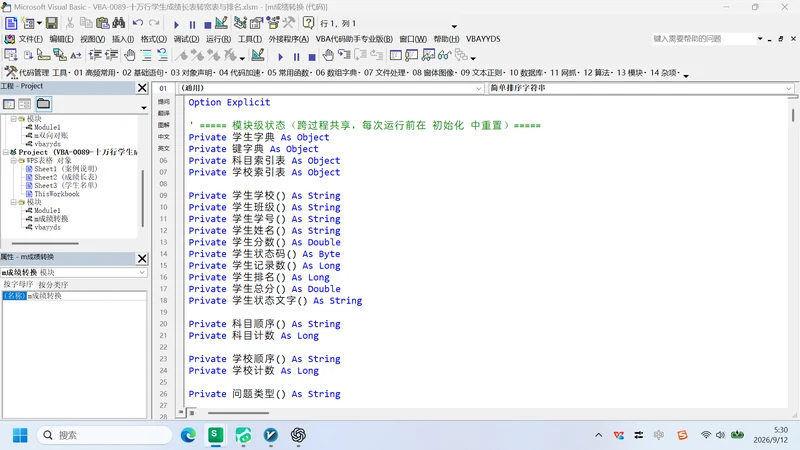The height and width of the screenshot is (450, 800).
Task: Click the 翻译 button beside code gutter
Action: tap(164, 113)
